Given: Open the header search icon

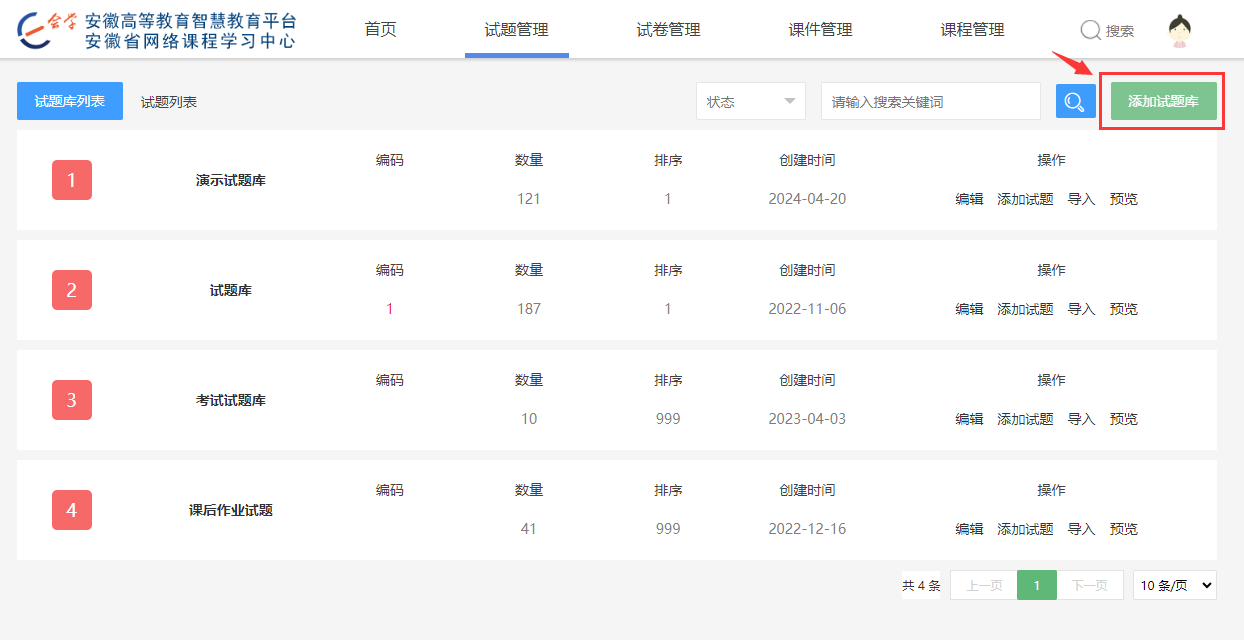Looking at the screenshot, I should pyautogui.click(x=1091, y=30).
